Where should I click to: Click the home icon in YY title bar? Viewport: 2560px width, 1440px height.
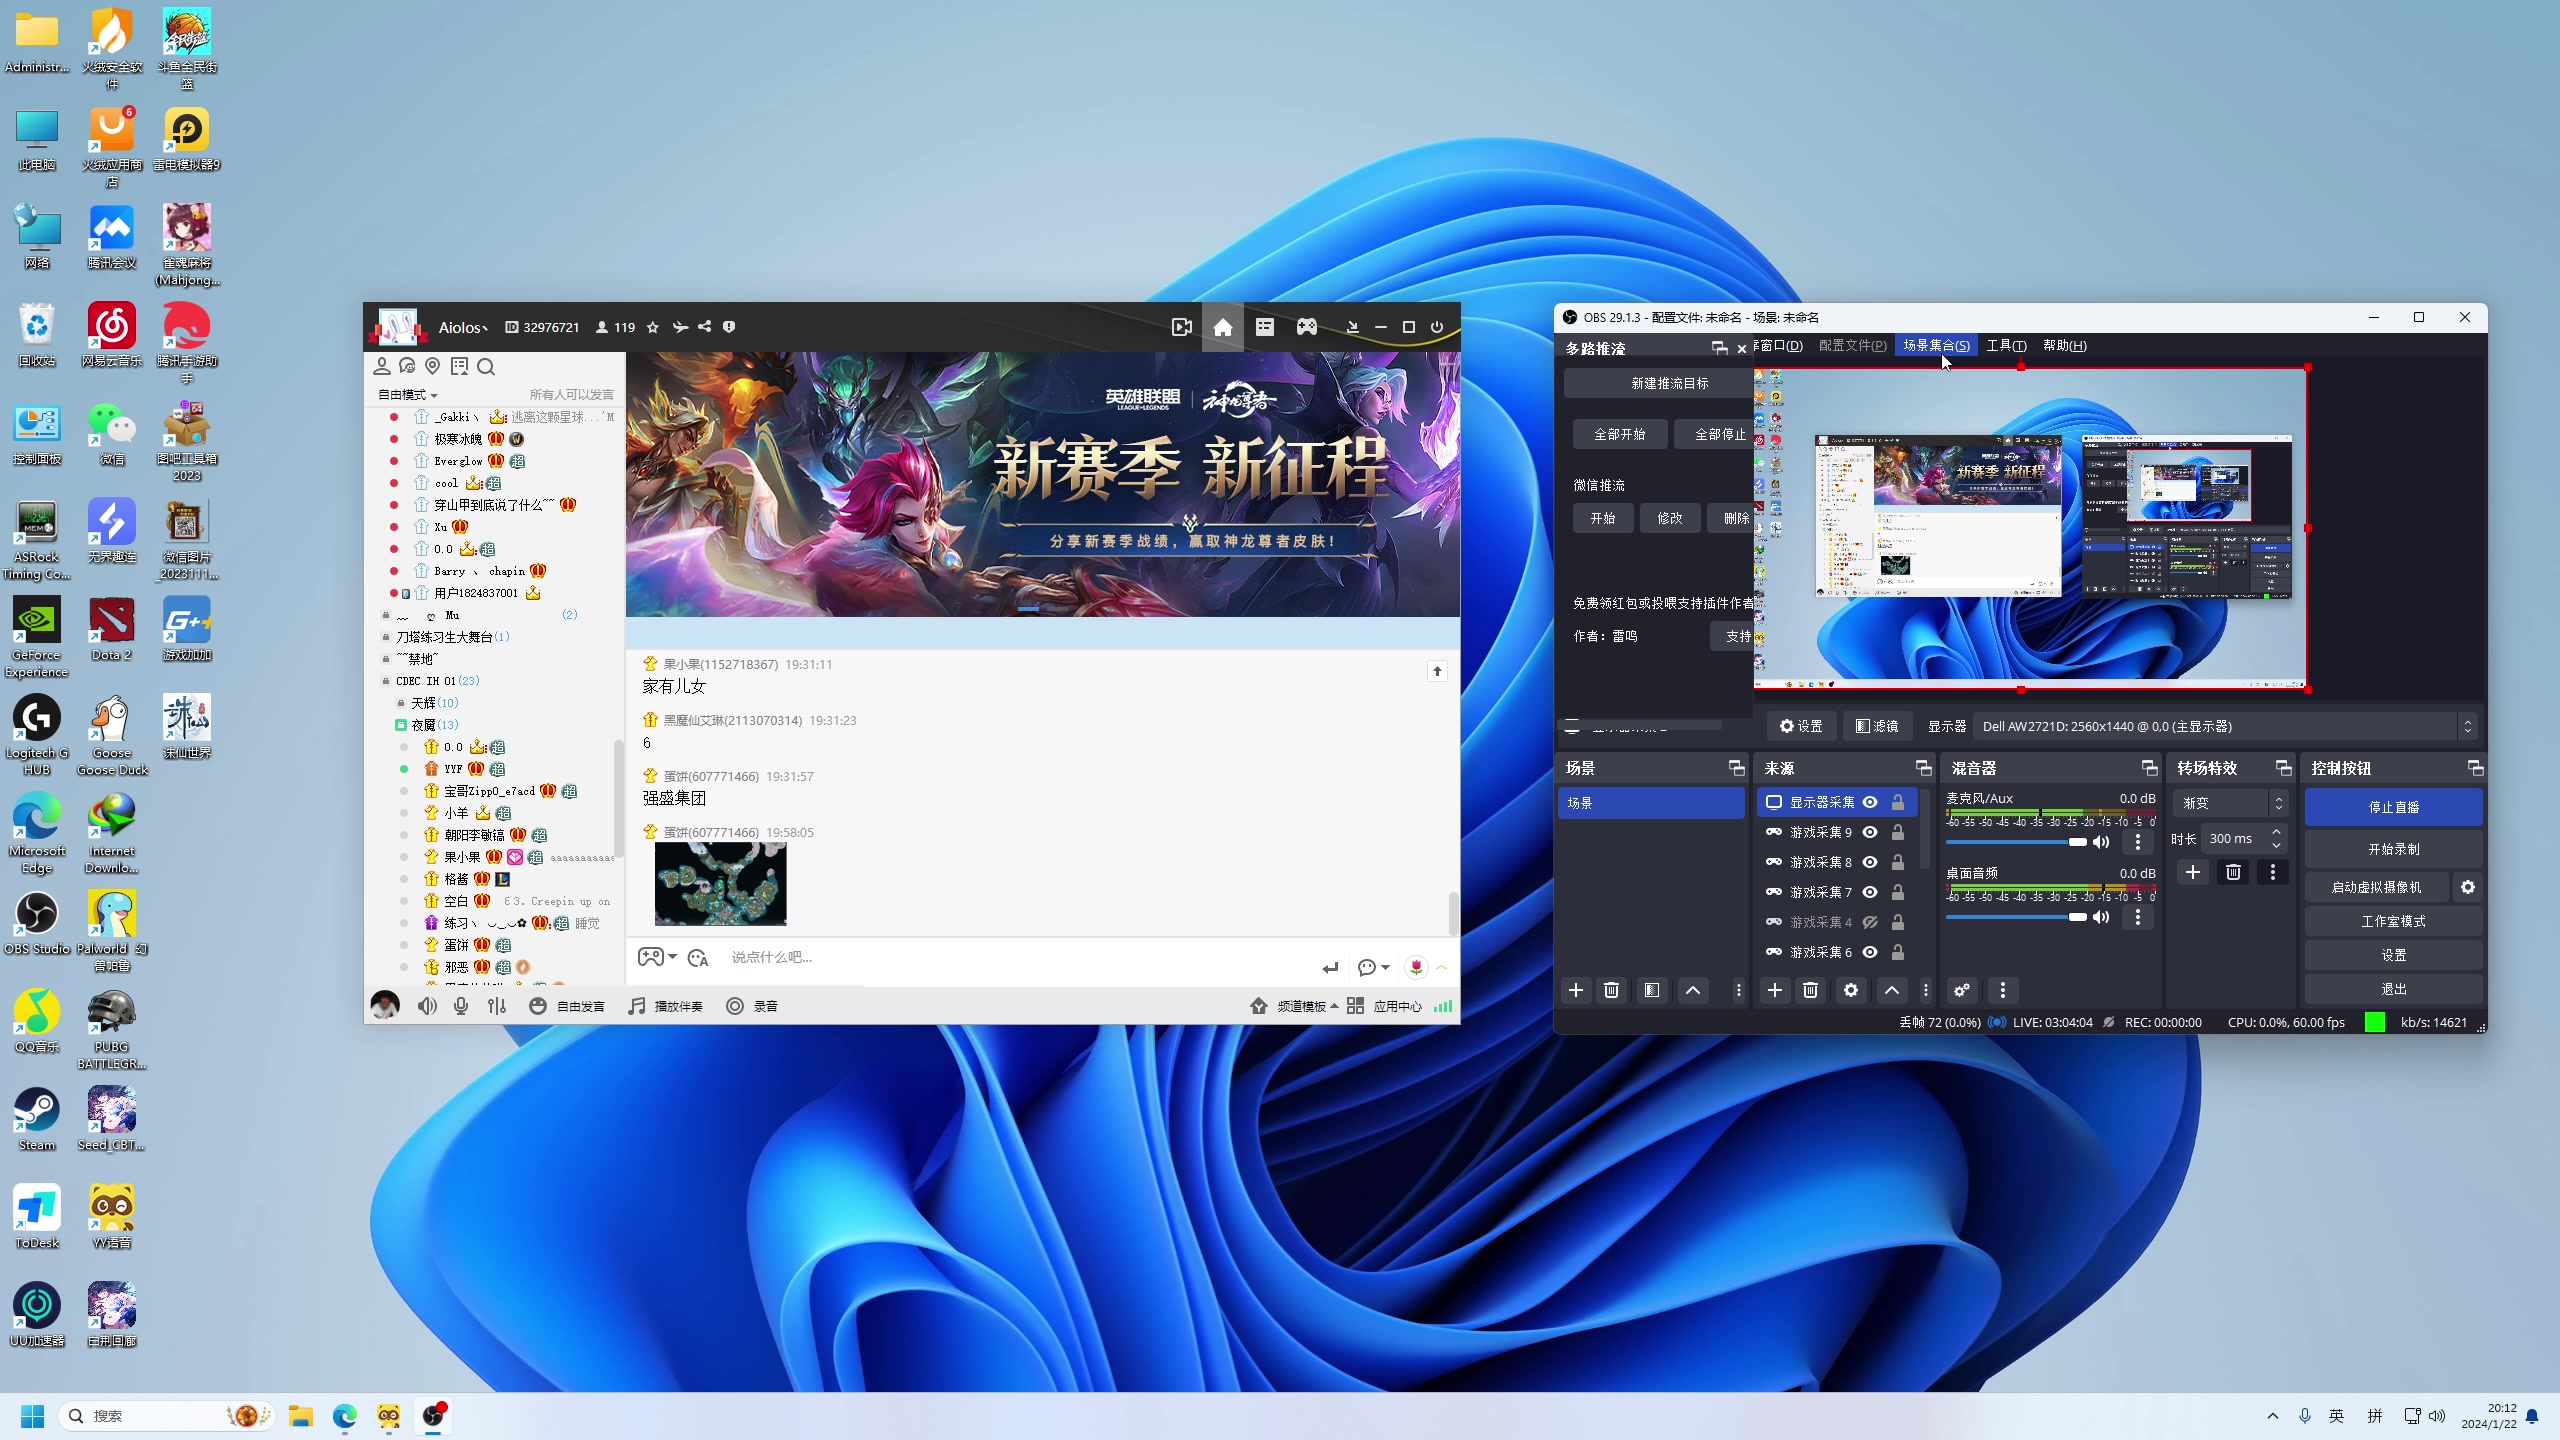1222,327
